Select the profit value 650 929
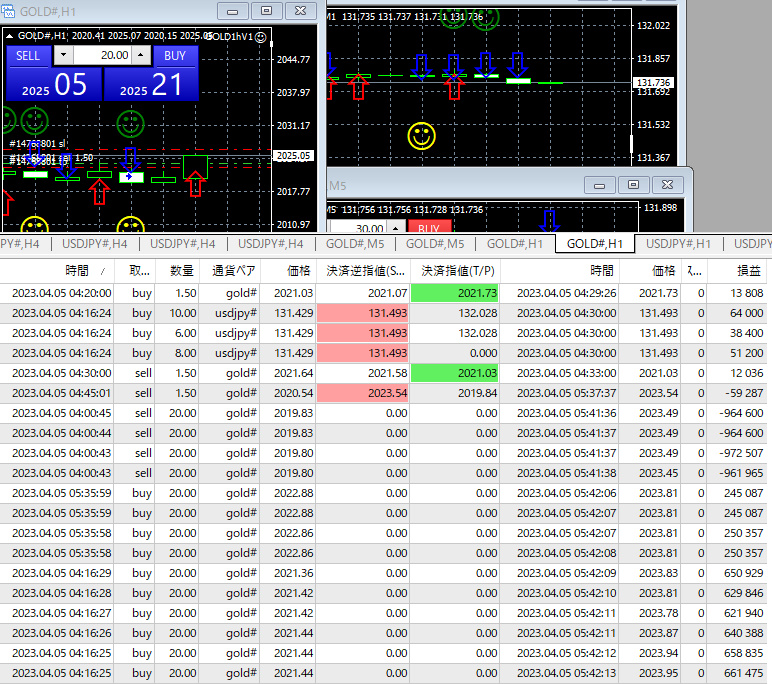 click(x=743, y=573)
